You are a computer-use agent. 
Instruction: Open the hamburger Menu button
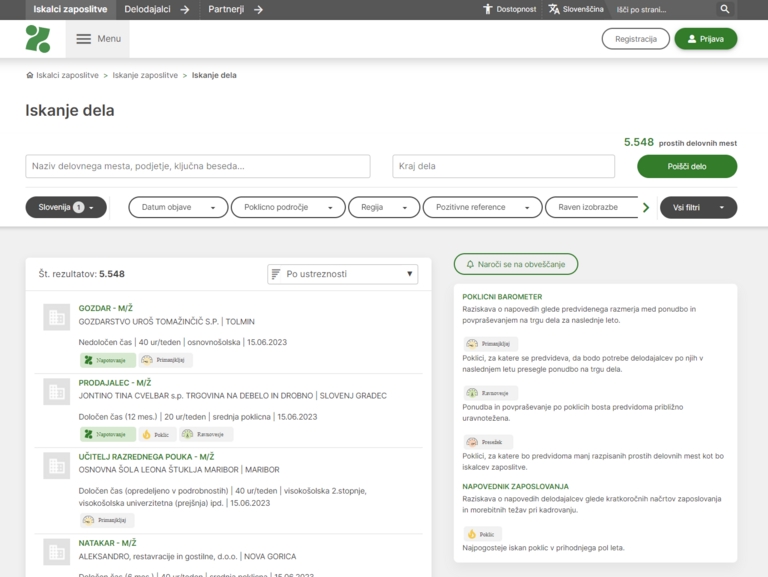click(x=98, y=39)
